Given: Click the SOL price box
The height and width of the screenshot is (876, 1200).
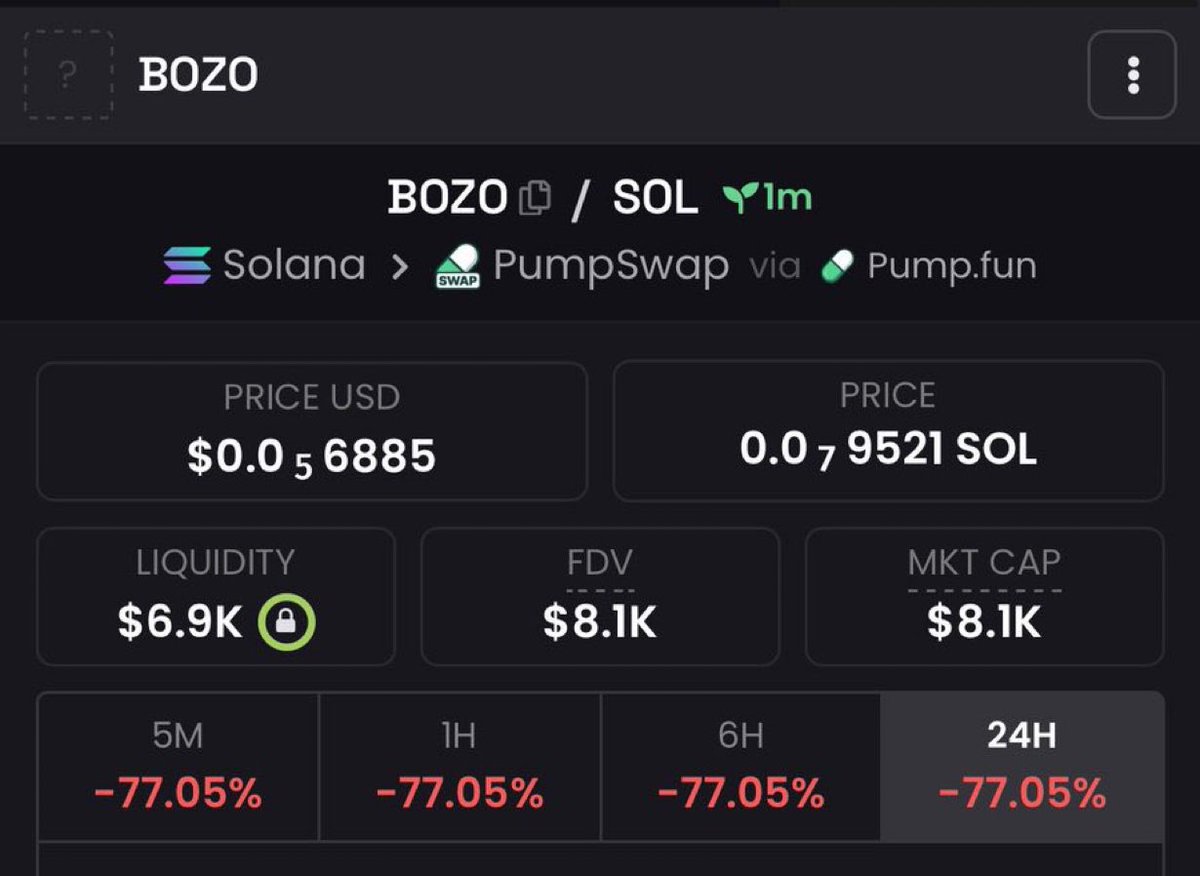Looking at the screenshot, I should 888,431.
